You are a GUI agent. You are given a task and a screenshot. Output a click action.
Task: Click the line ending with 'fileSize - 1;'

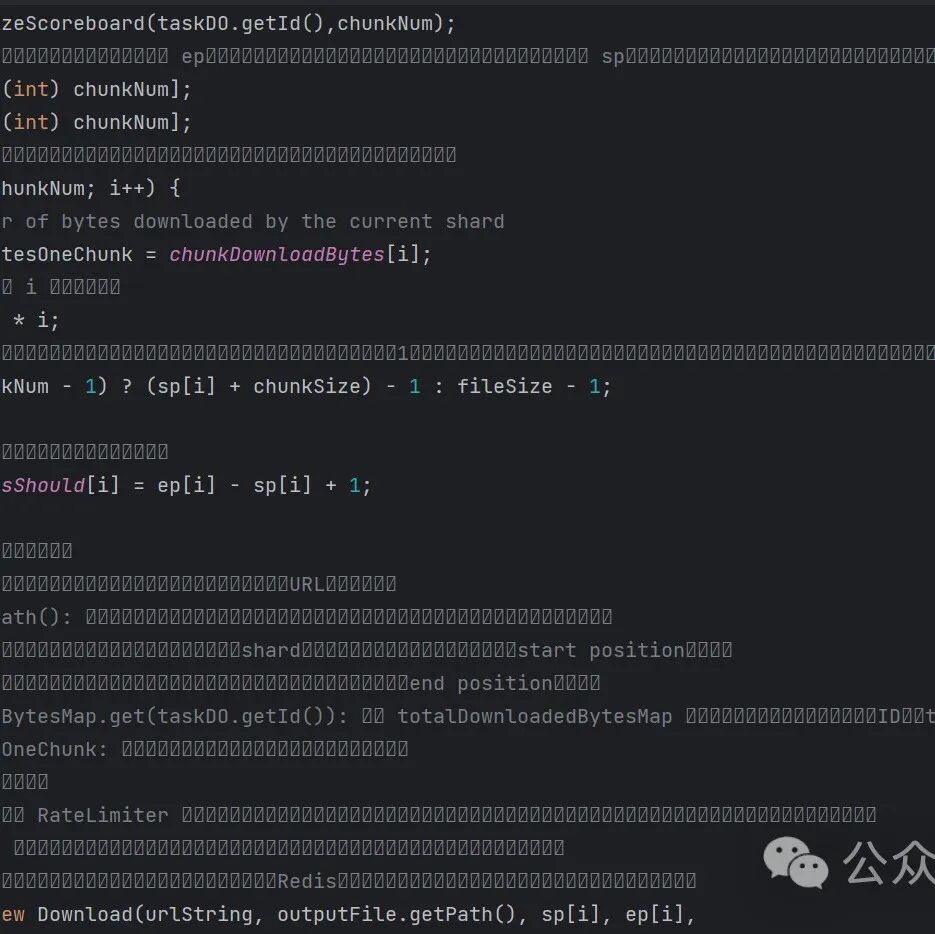point(306,386)
